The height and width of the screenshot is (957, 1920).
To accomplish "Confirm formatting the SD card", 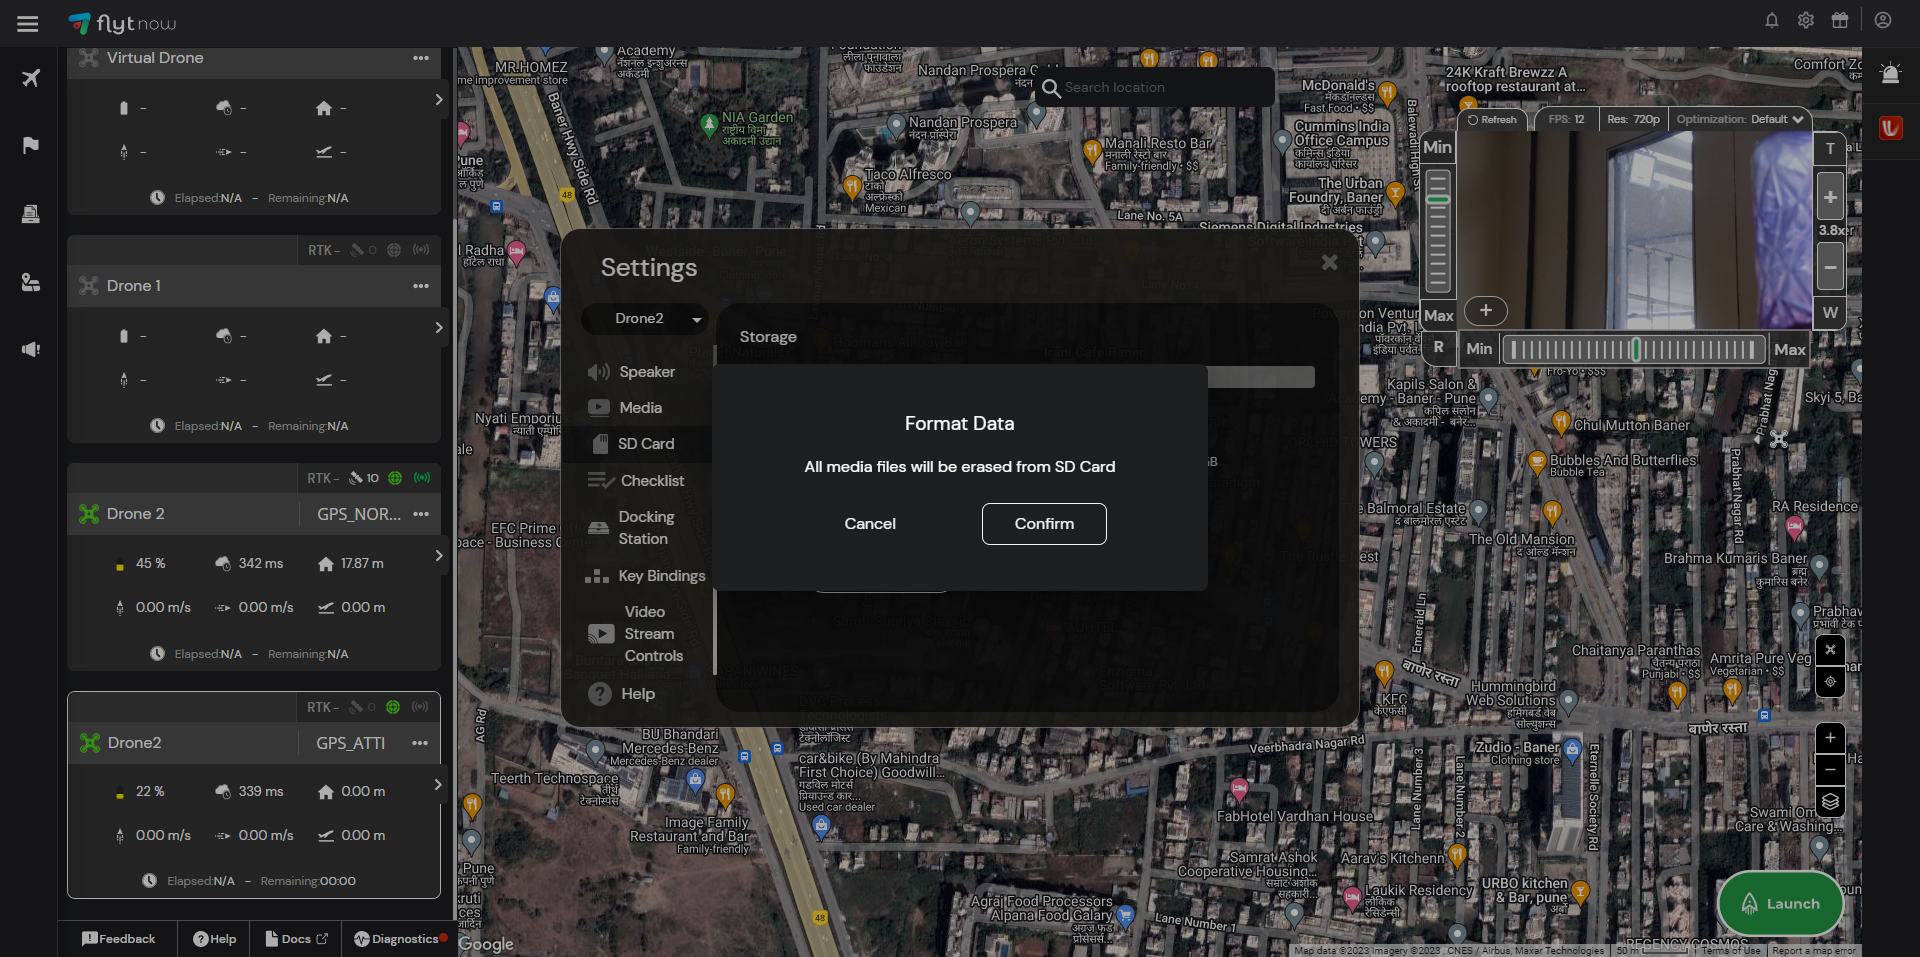I will click(x=1044, y=524).
